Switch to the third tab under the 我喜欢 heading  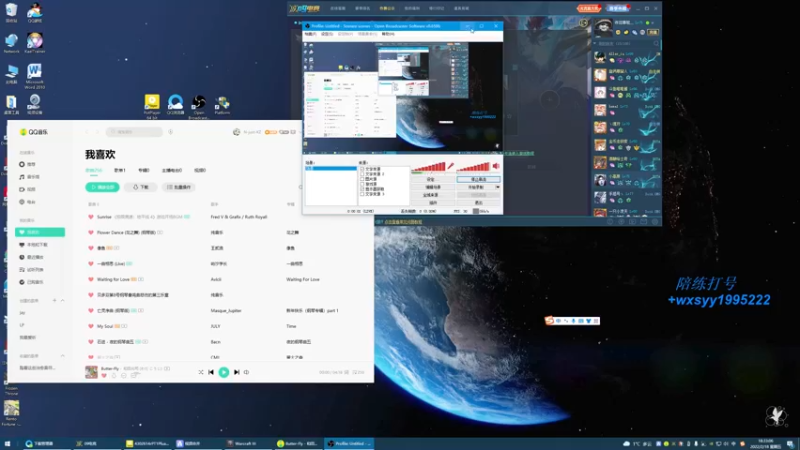[144, 170]
